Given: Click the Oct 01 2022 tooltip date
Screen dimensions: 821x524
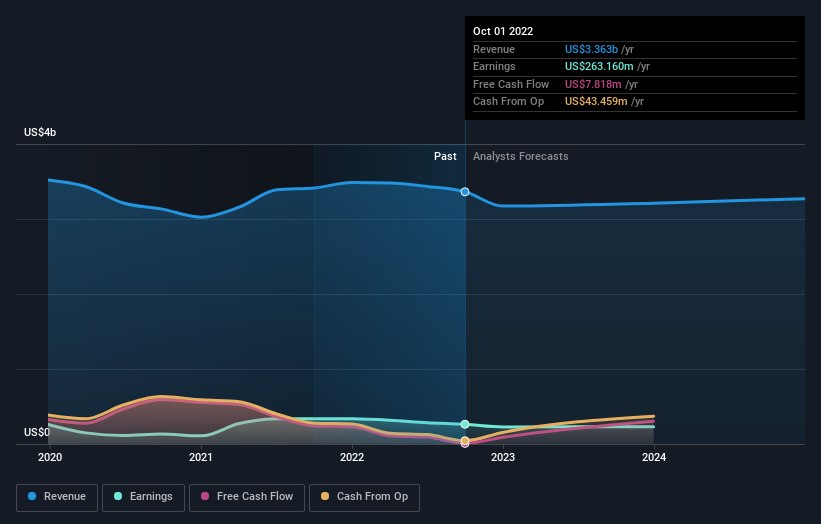Looking at the screenshot, I should point(503,31).
